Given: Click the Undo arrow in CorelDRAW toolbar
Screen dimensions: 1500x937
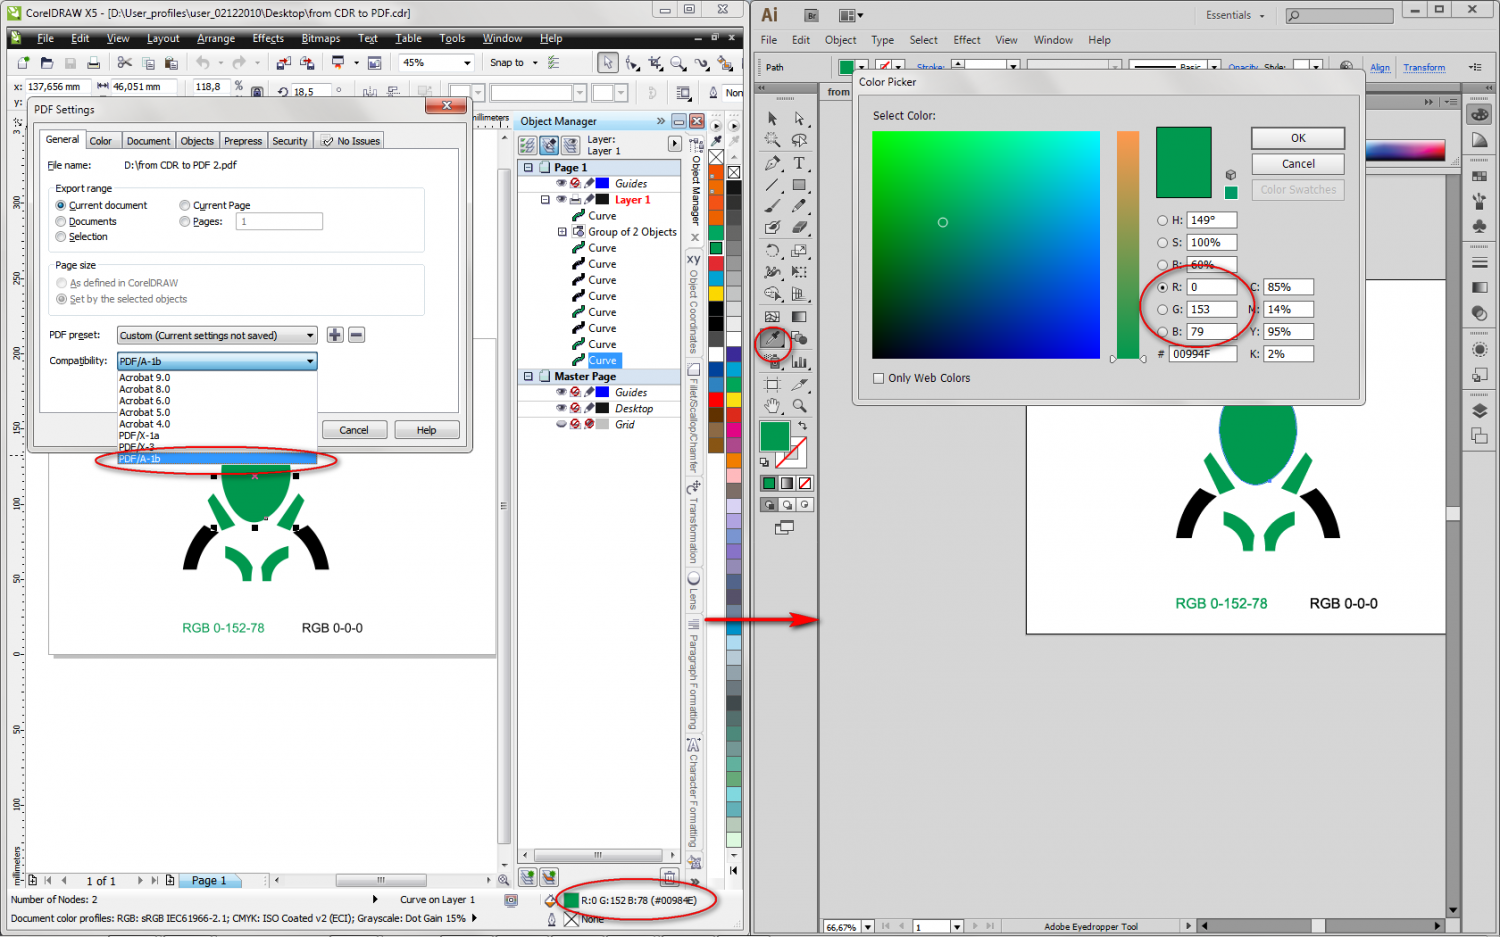Looking at the screenshot, I should 203,63.
